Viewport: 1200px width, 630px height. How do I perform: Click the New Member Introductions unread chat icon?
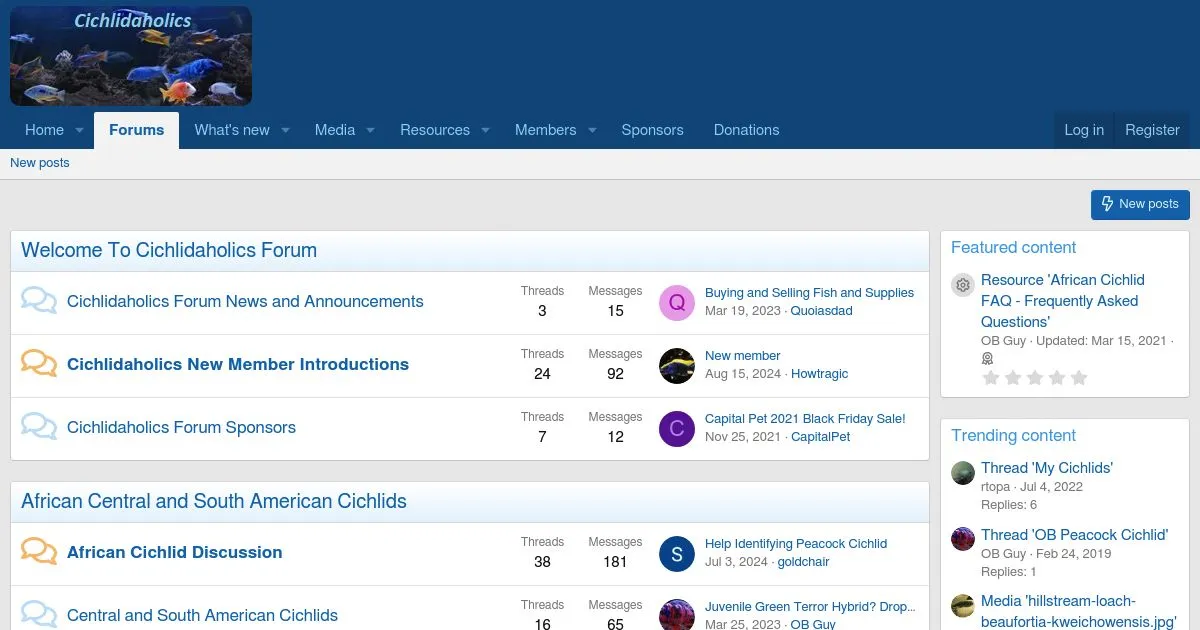pos(39,364)
